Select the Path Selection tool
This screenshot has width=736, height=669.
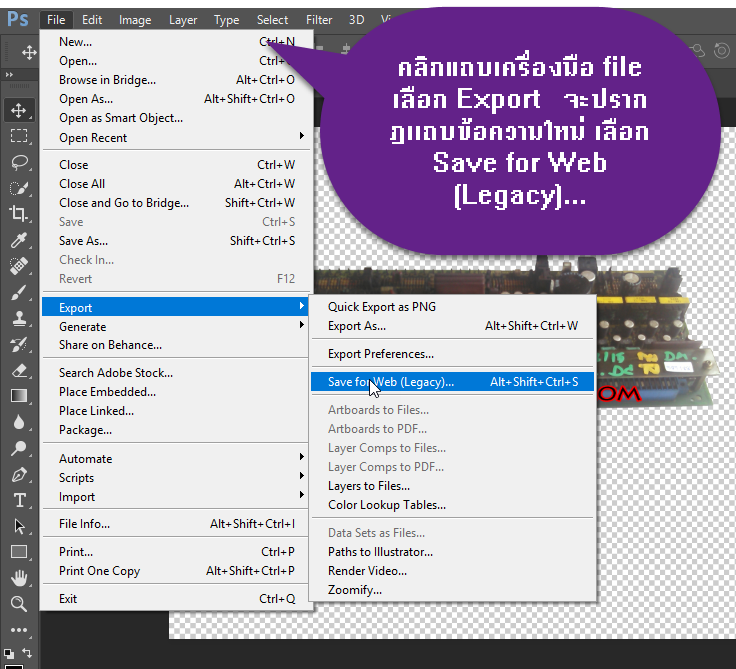(x=19, y=526)
